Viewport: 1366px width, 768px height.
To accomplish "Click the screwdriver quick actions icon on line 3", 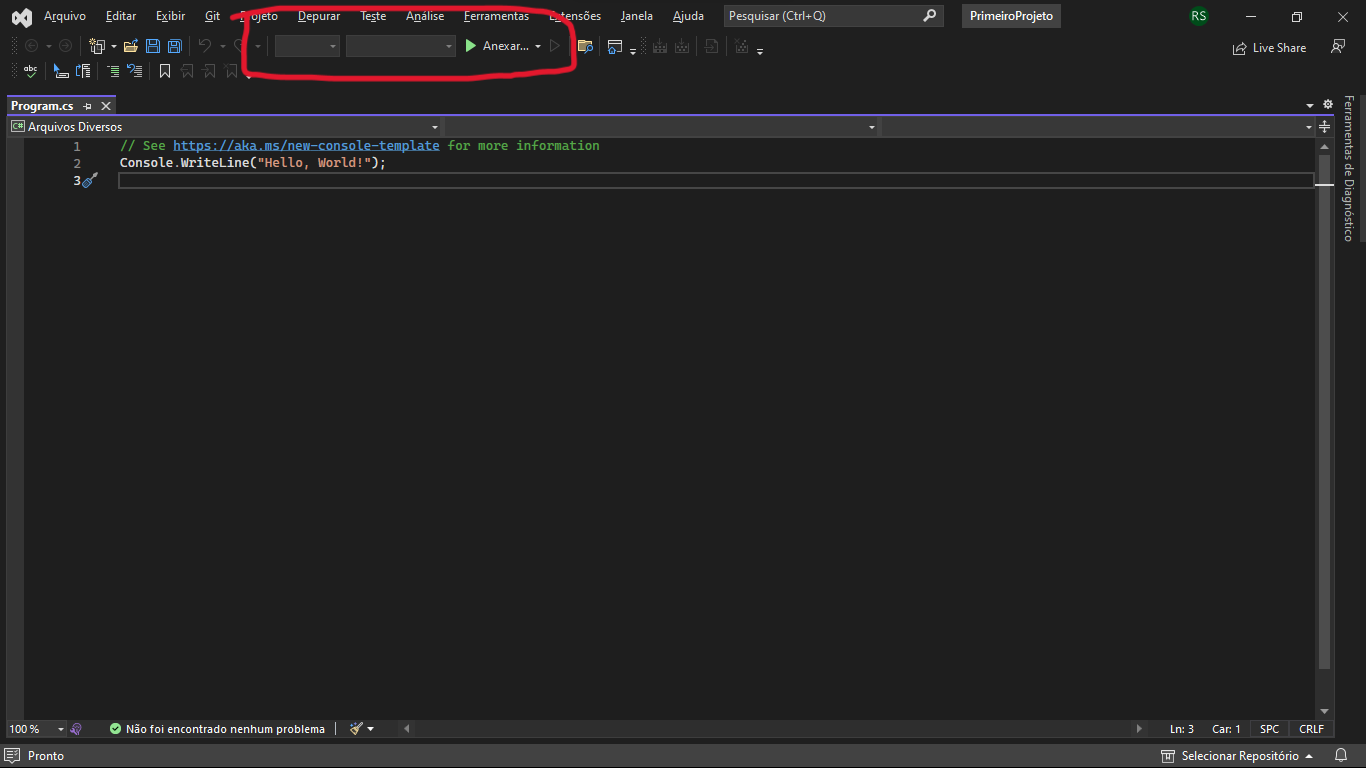I will (x=90, y=180).
